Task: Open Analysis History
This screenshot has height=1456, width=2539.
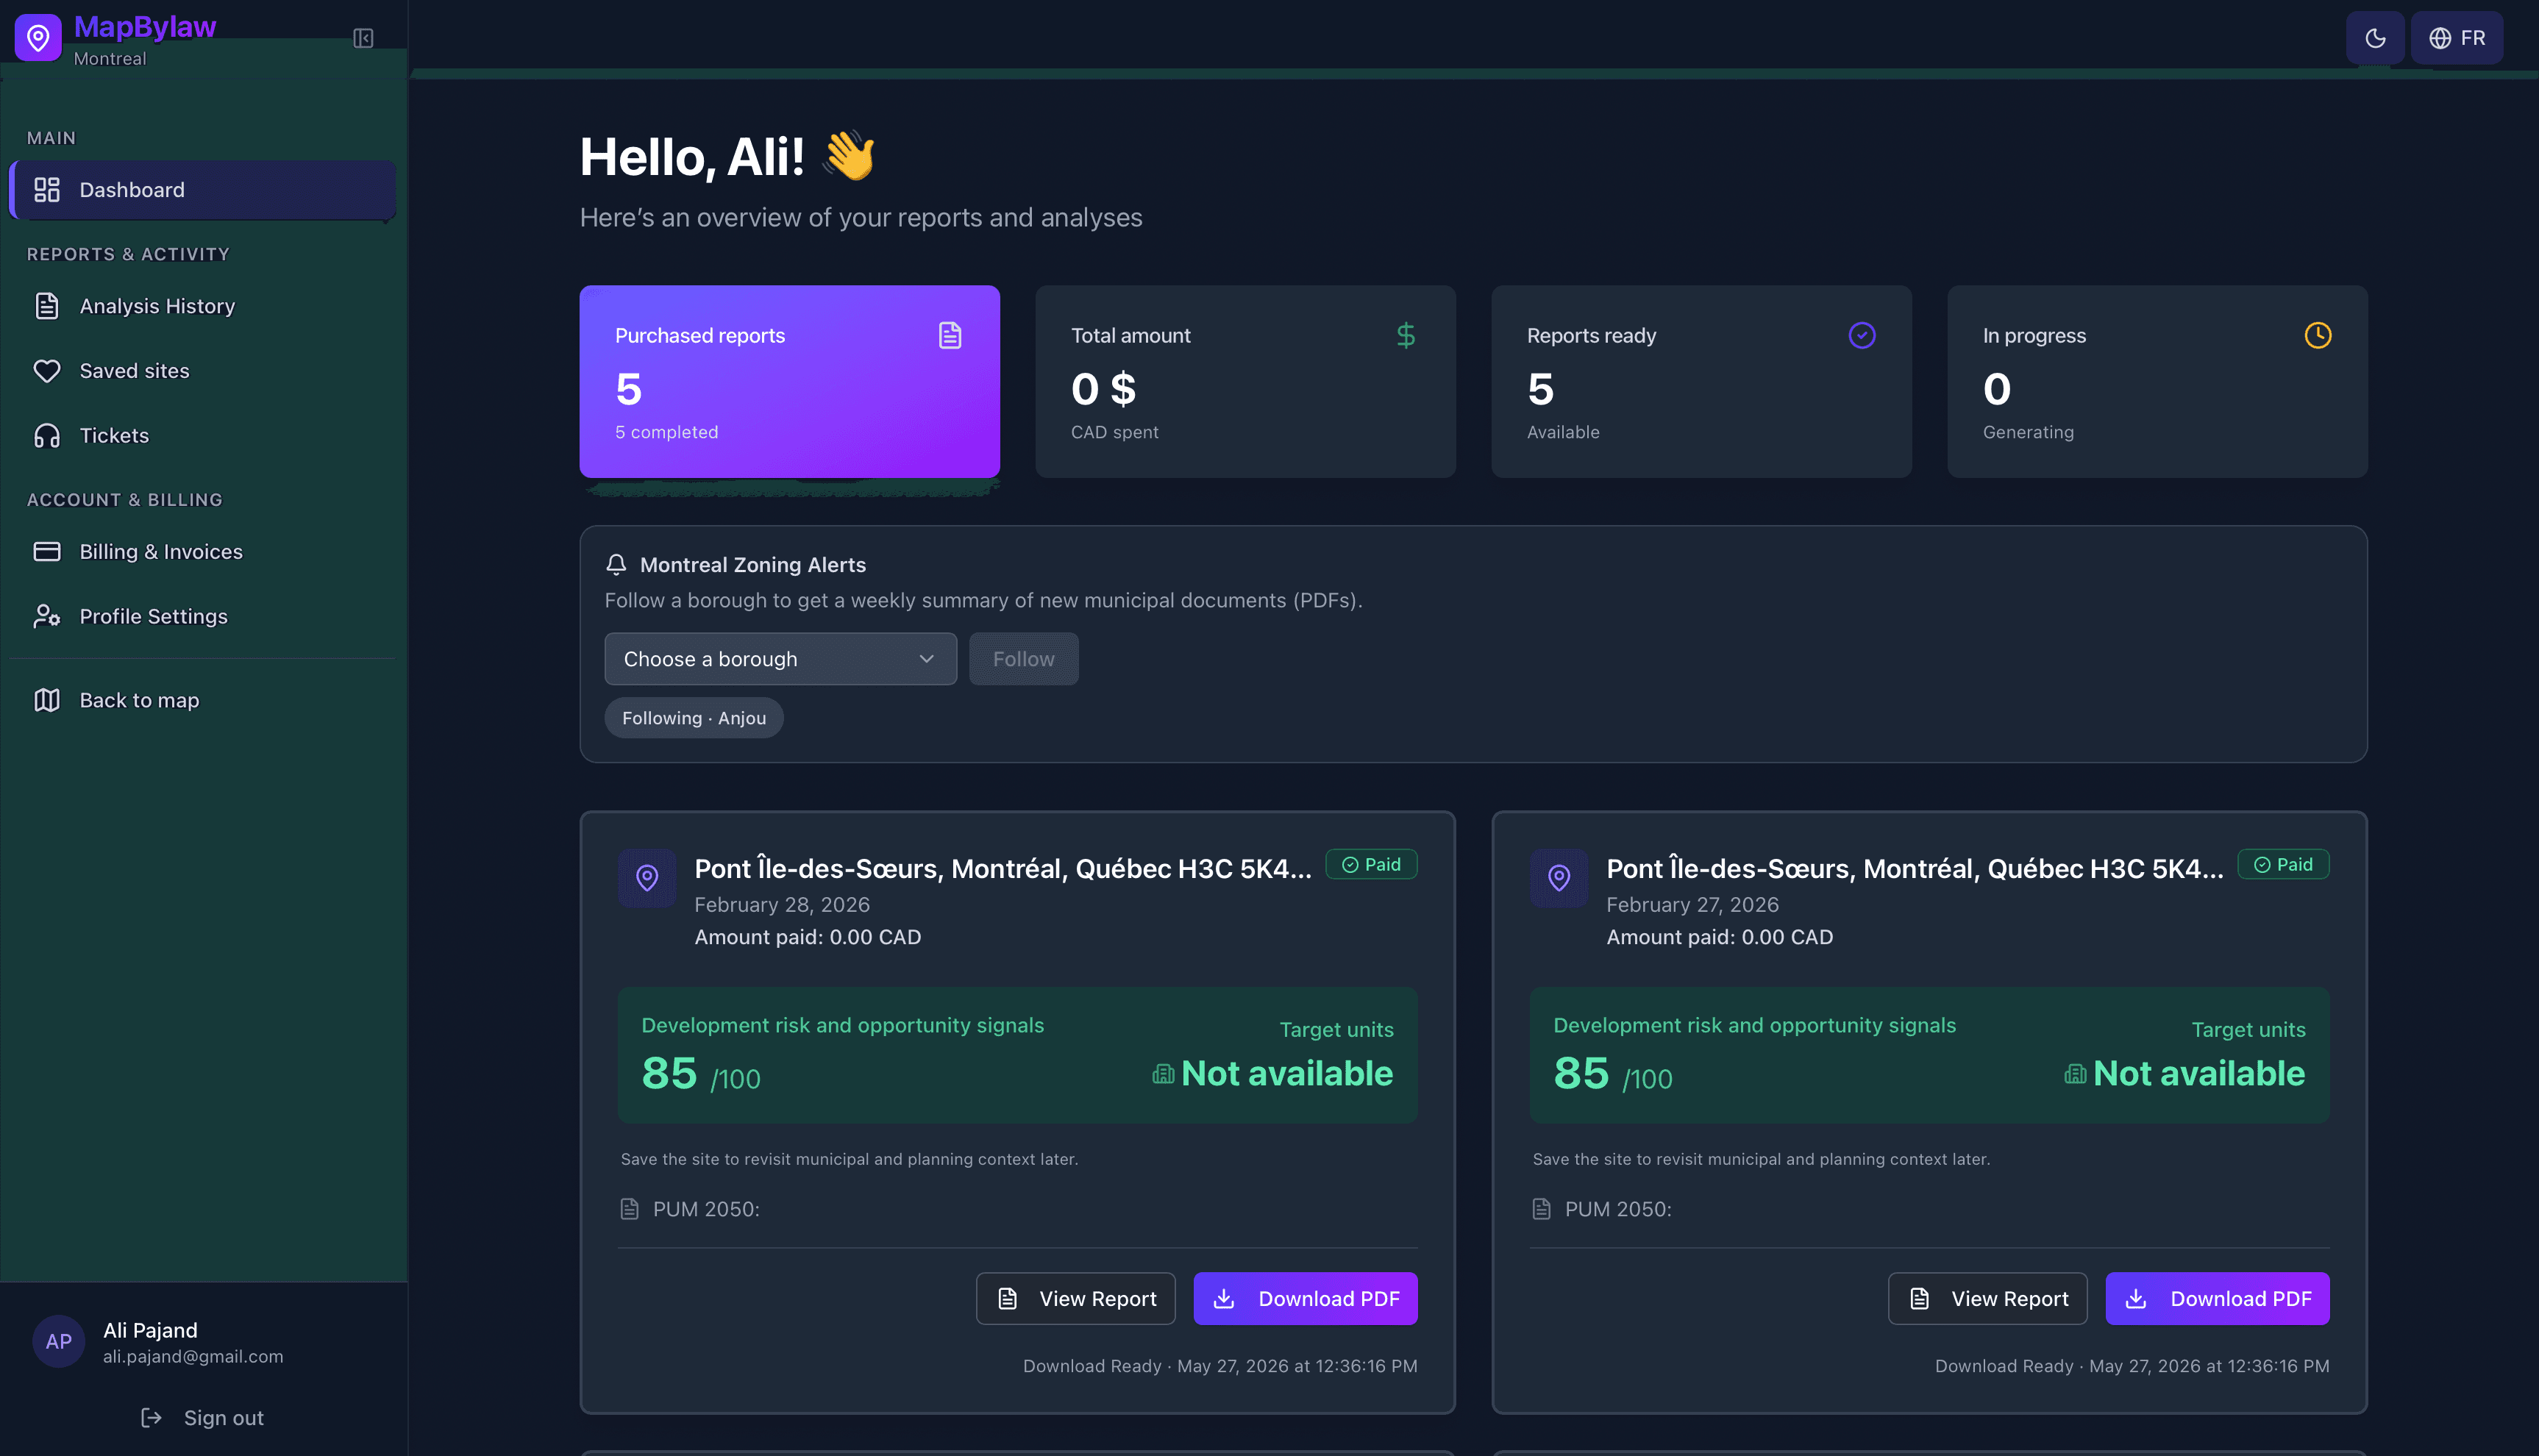Action: click(203, 306)
